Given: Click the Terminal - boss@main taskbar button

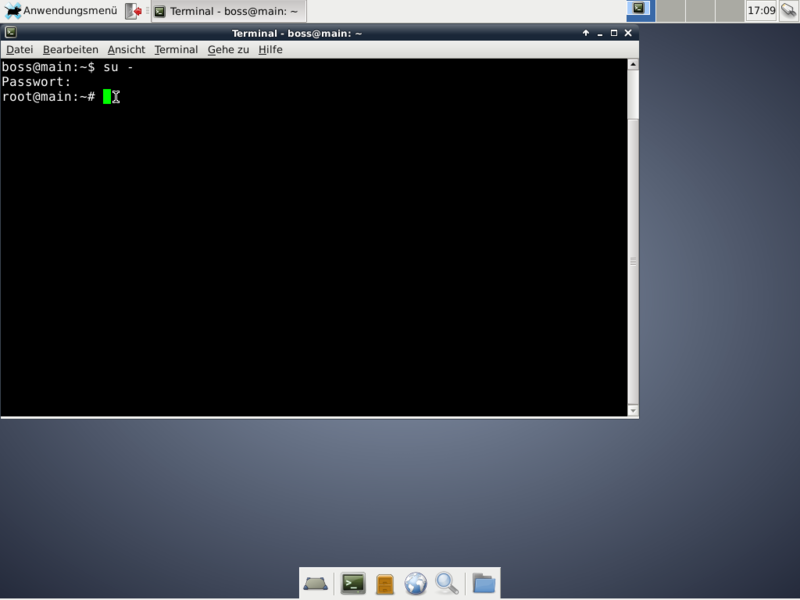Looking at the screenshot, I should point(228,11).
